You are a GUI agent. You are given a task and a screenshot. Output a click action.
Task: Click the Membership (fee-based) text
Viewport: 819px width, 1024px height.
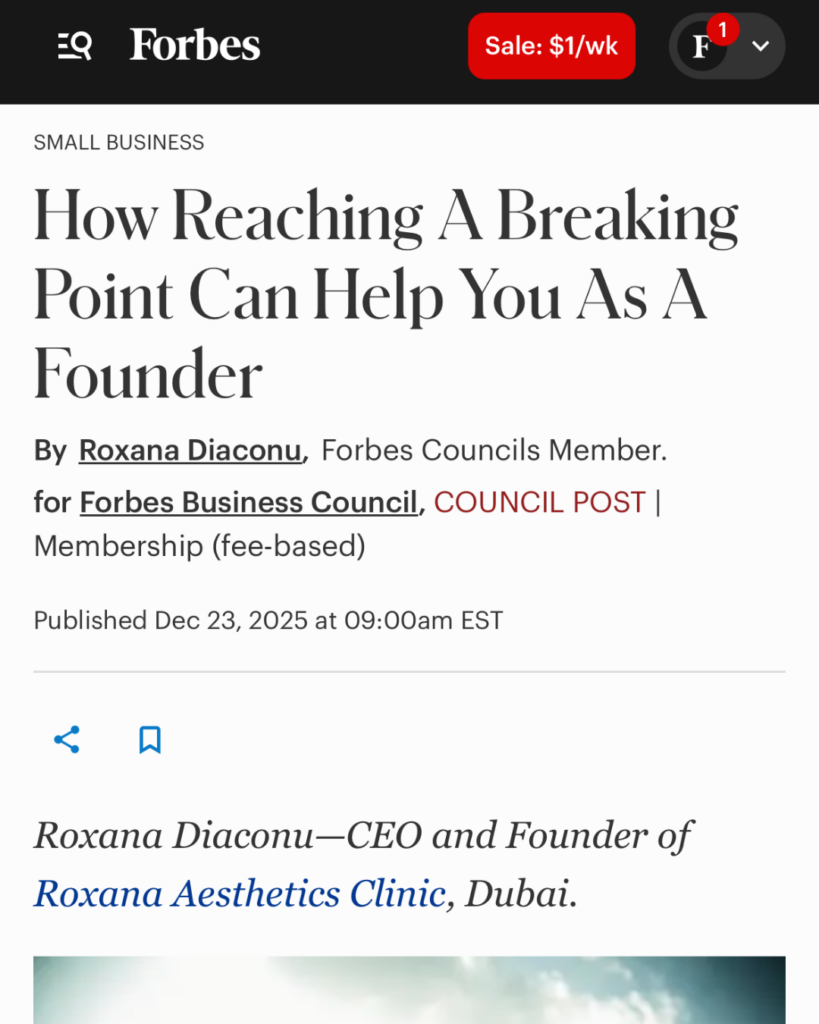tap(200, 546)
